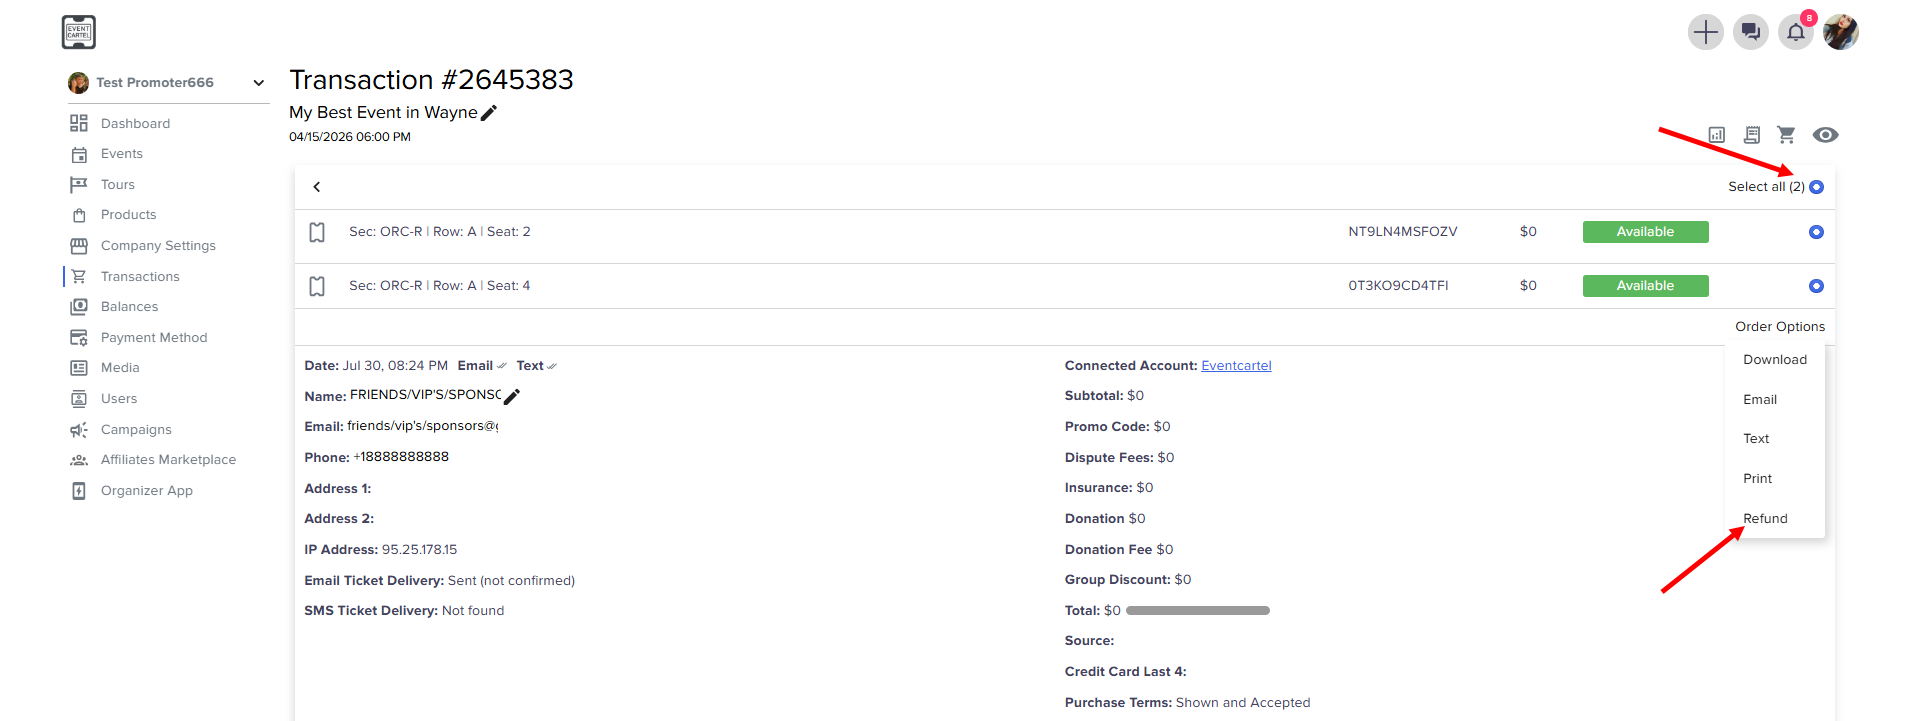This screenshot has height=721, width=1920.
Task: Open Transactions in the sidebar
Action: coord(140,277)
